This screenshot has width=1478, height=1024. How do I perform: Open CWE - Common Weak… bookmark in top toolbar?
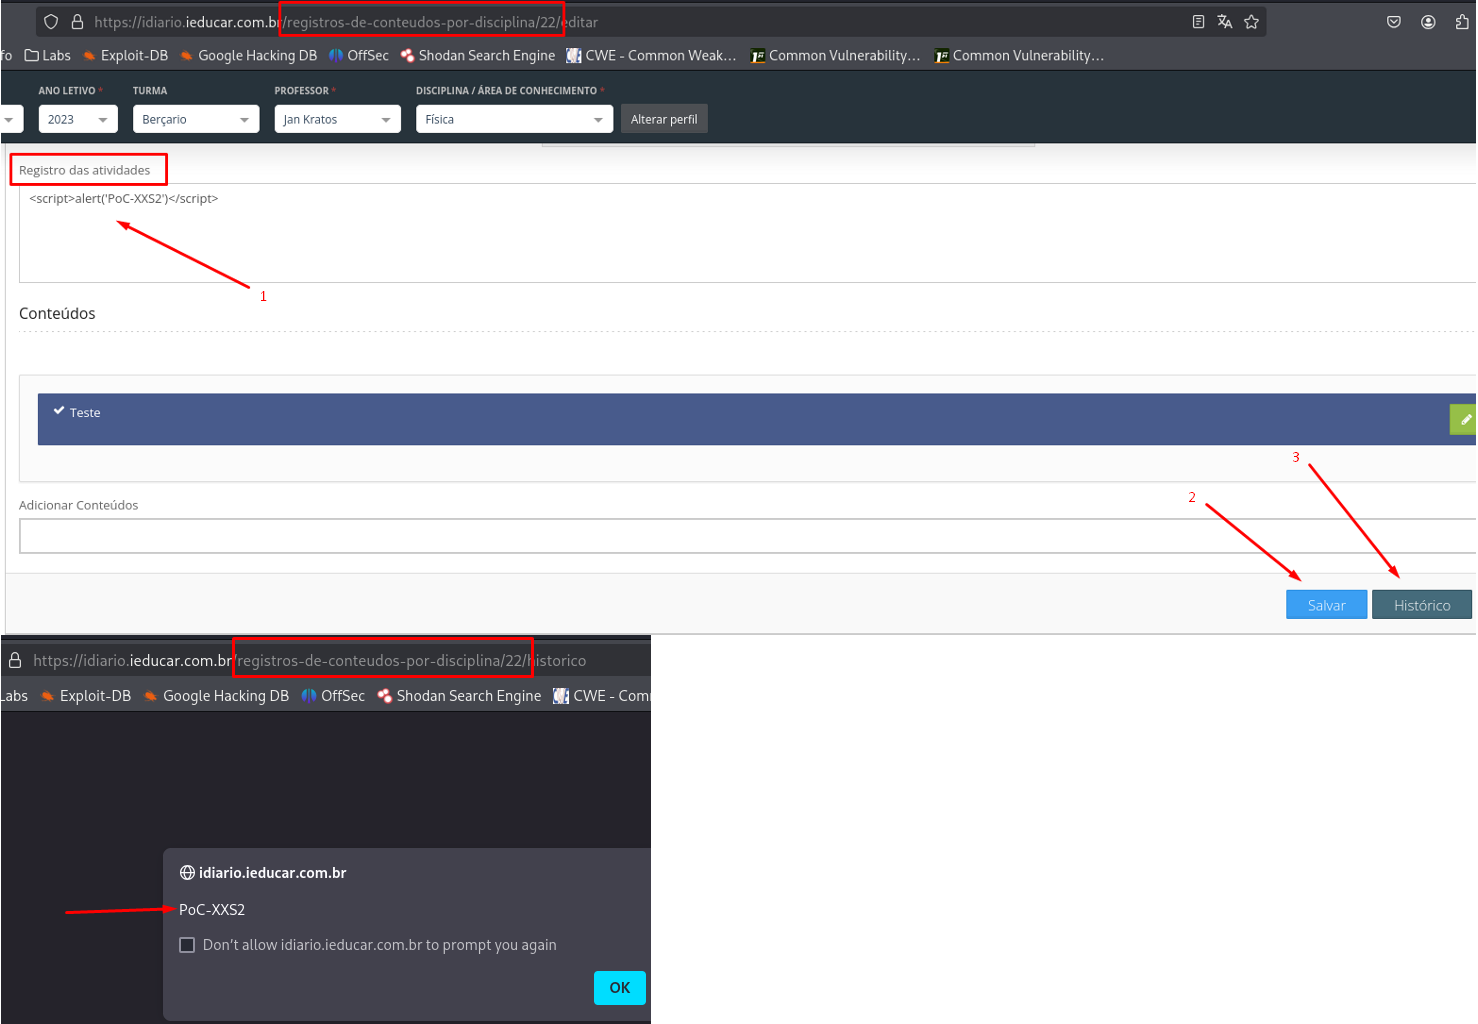(652, 56)
